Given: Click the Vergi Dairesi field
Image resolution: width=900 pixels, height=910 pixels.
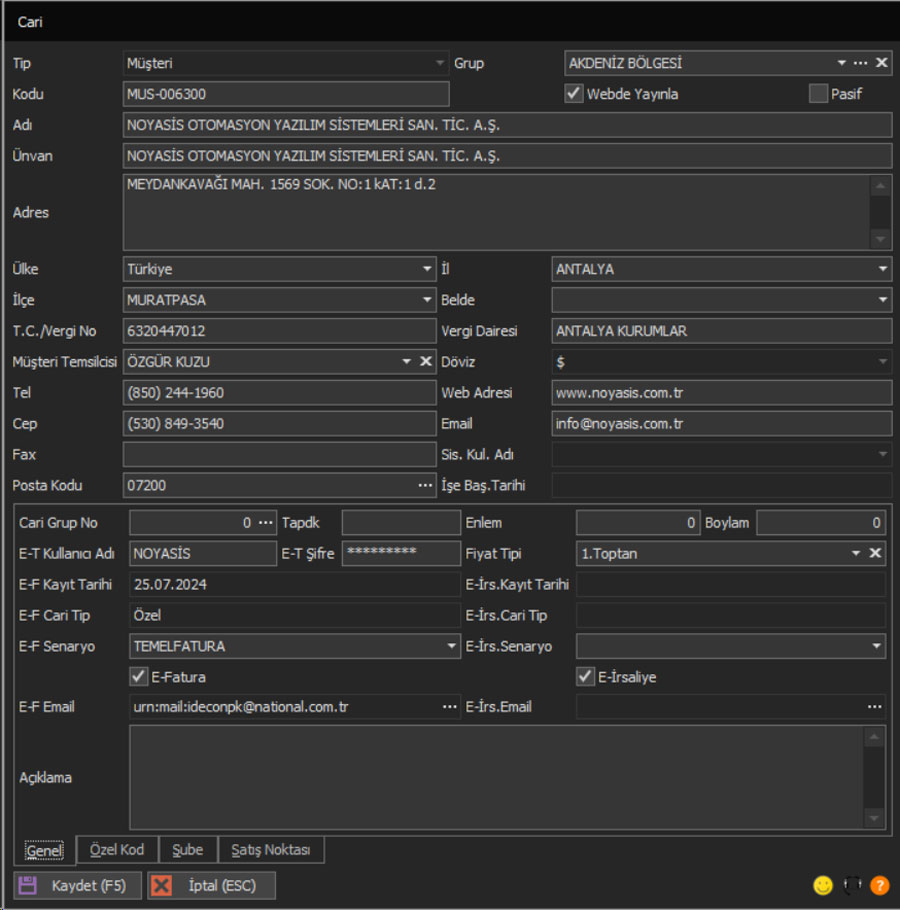Looking at the screenshot, I should (x=722, y=331).
